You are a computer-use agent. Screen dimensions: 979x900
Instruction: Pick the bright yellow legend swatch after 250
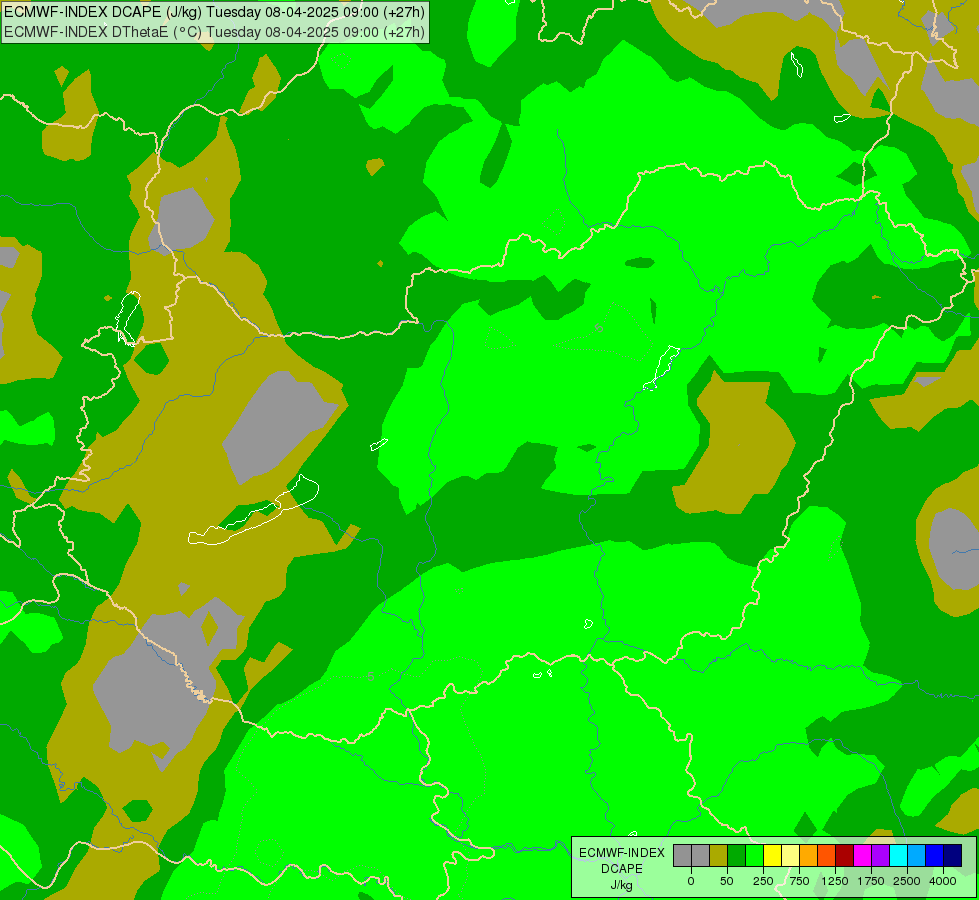tap(772, 856)
